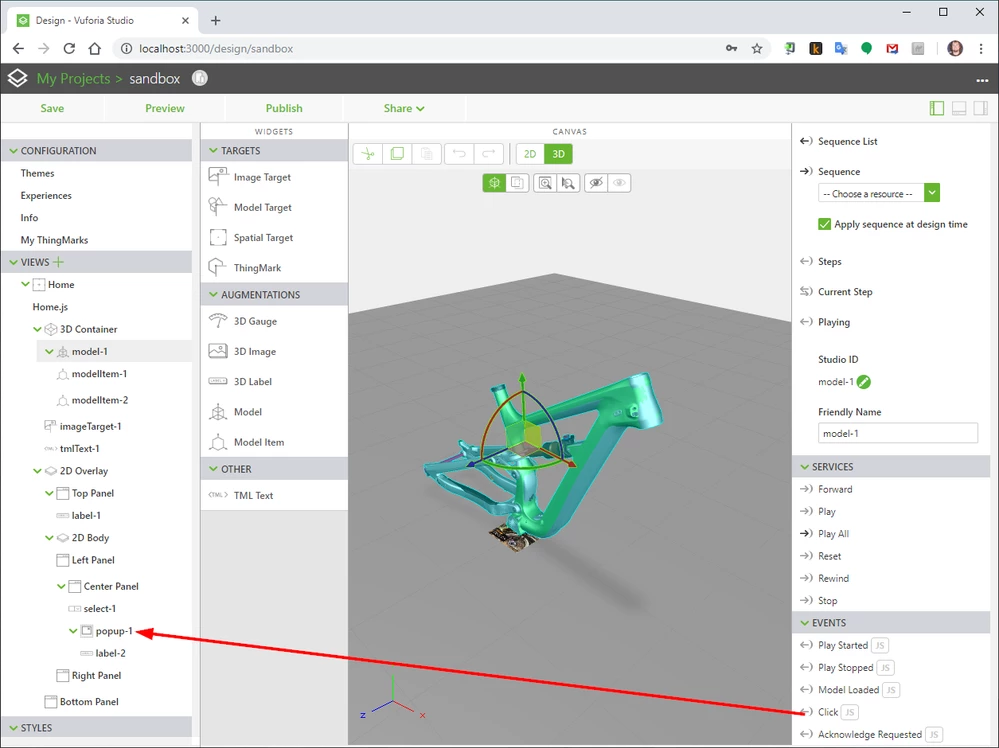Click the Undo arrow in canvas toolbar
The width and height of the screenshot is (999, 748).
459,154
